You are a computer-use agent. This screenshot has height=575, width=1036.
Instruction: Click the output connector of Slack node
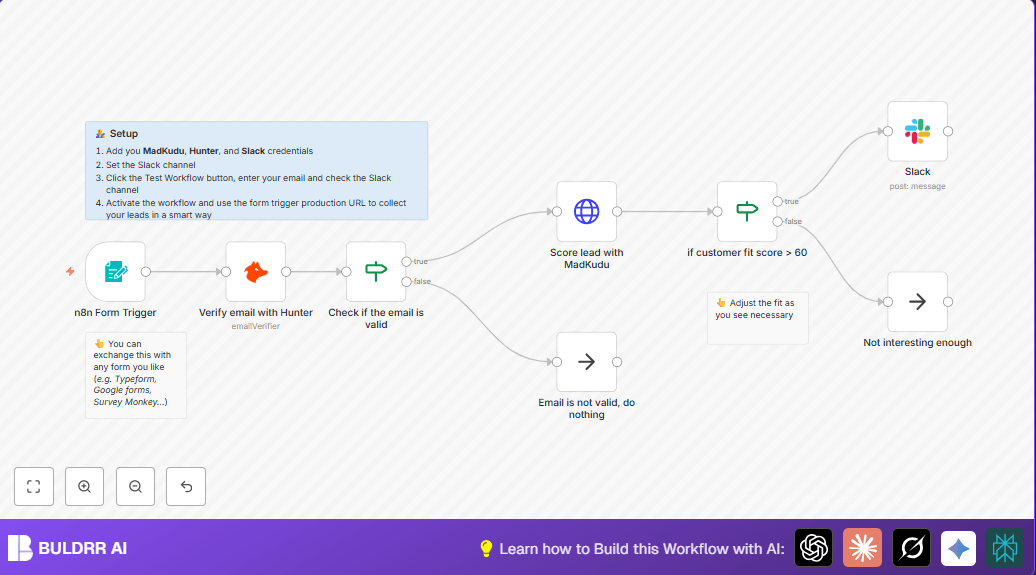click(x=948, y=131)
